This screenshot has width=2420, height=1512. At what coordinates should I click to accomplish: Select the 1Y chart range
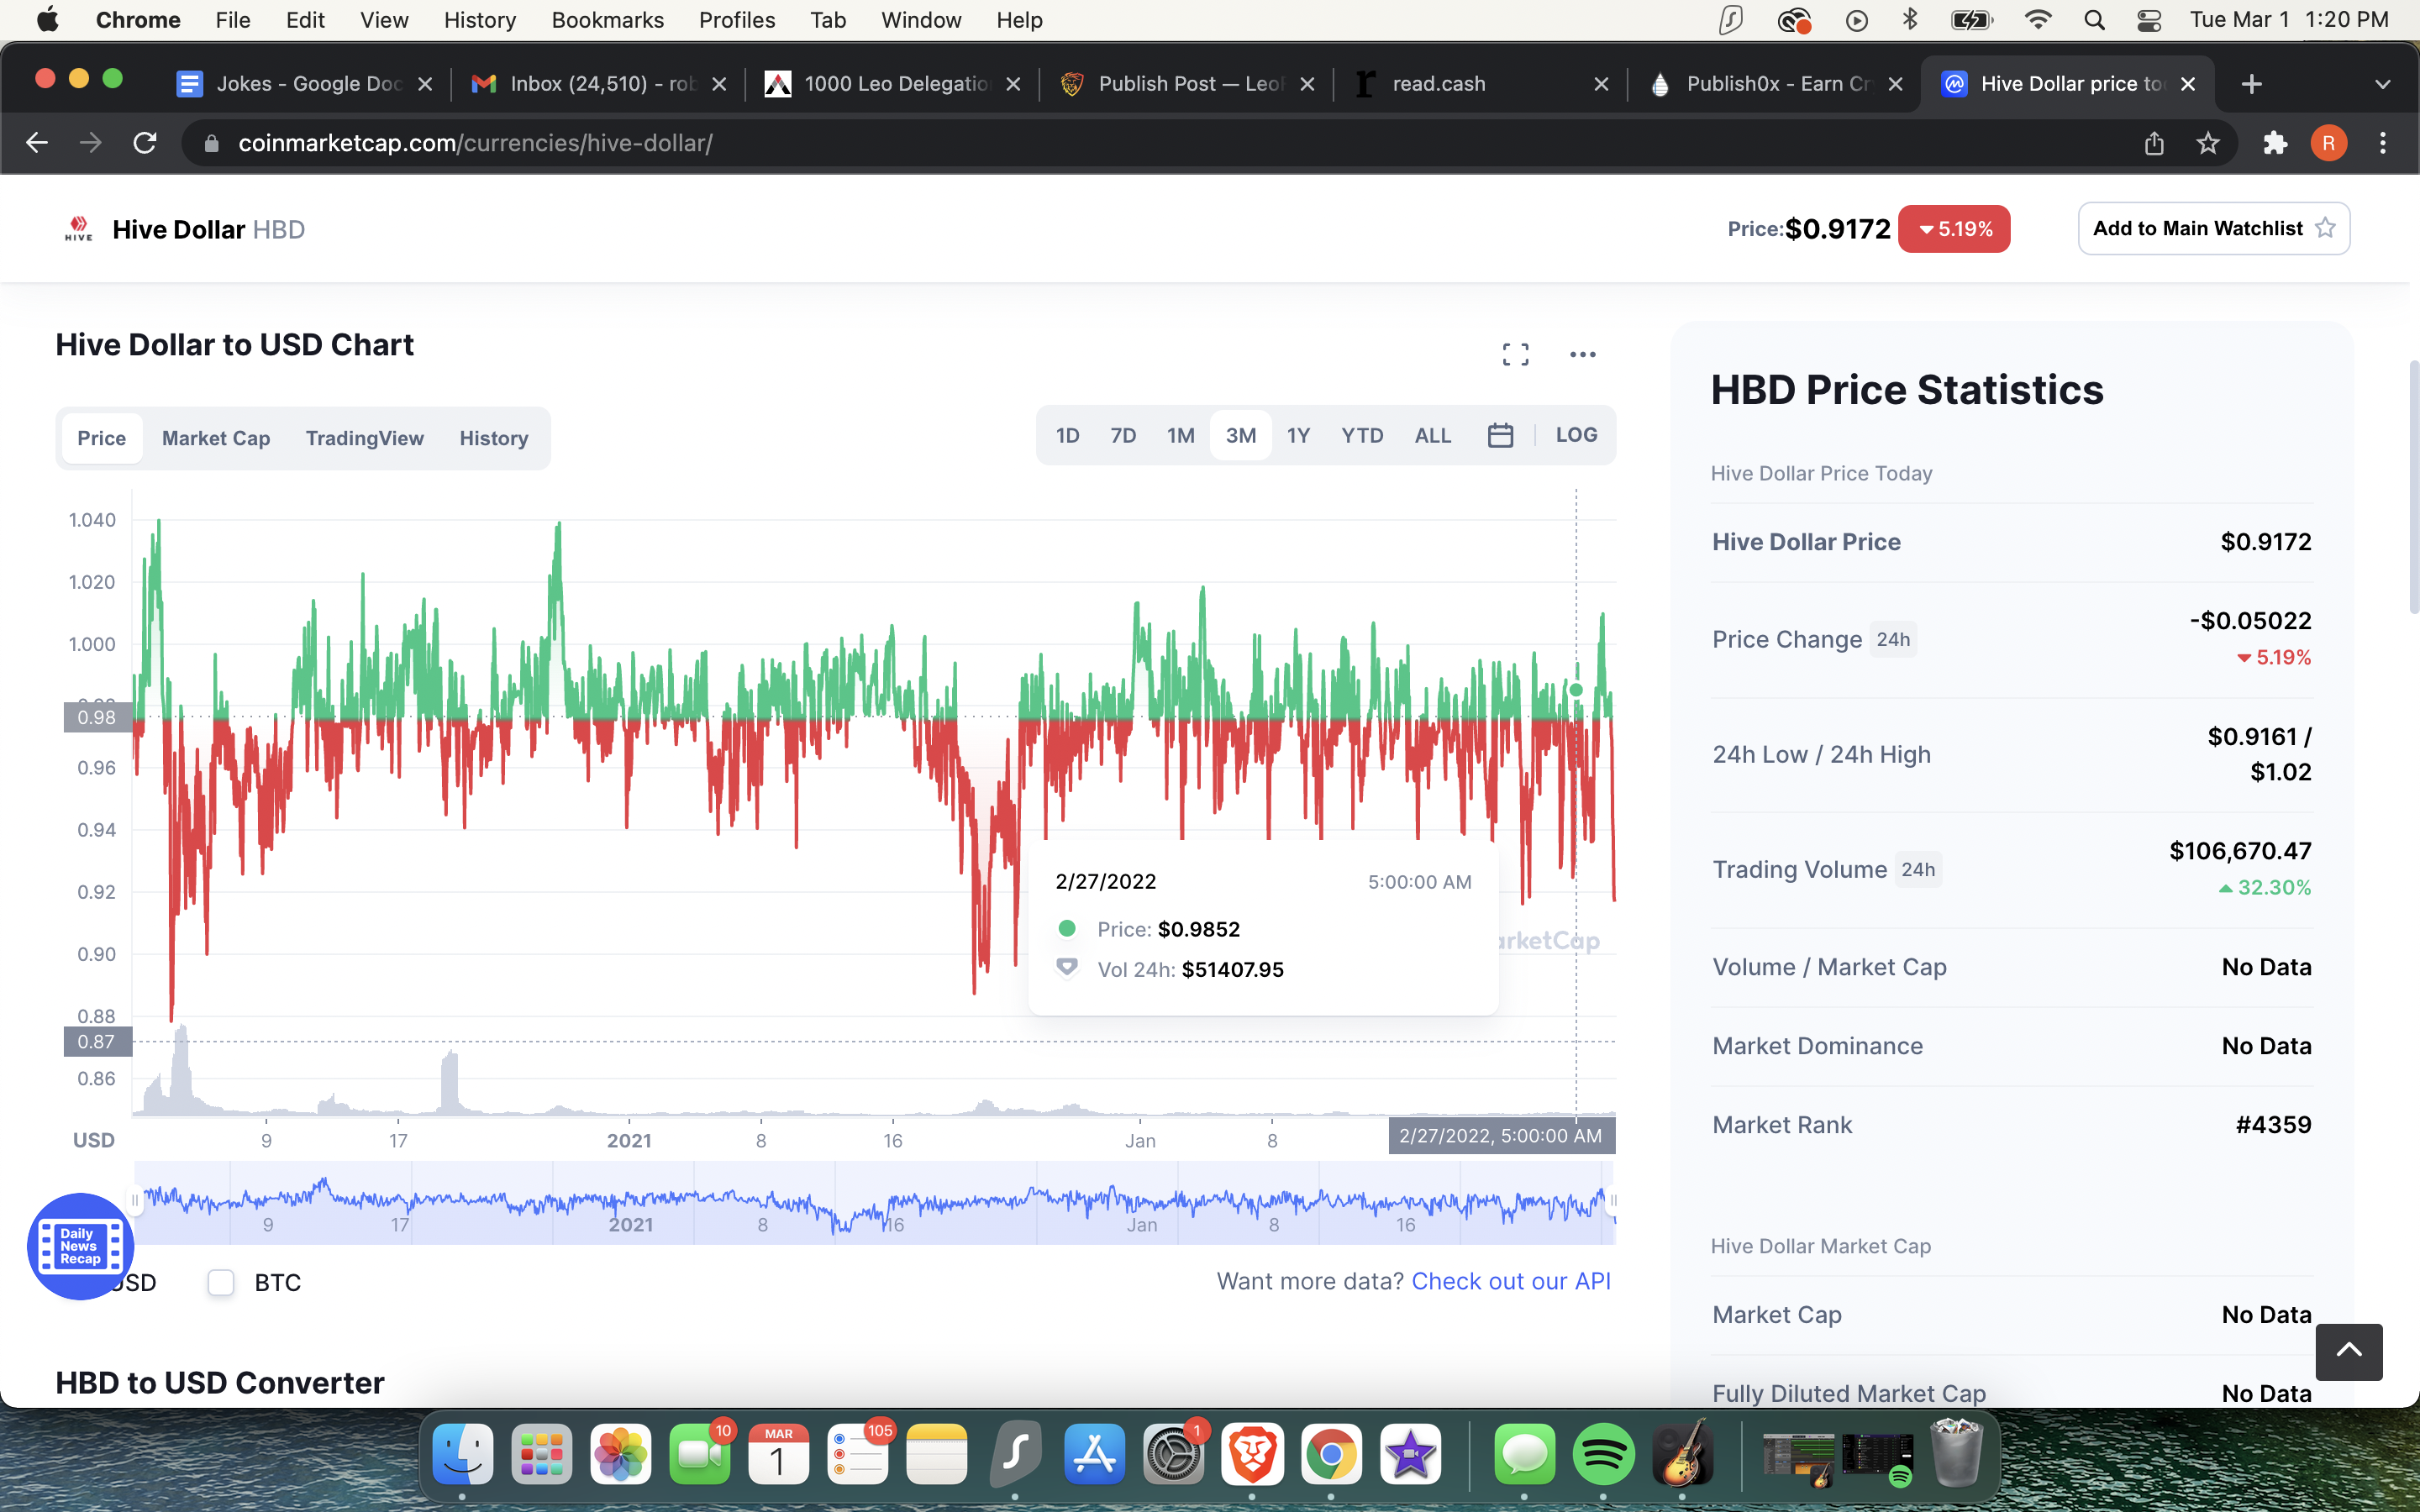(1298, 435)
